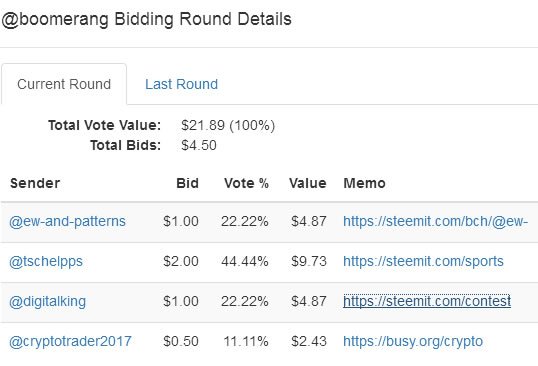538x366 pixels.
Task: Open the @ew-and-patterns sender profile link
Action: pyautogui.click(x=67, y=221)
